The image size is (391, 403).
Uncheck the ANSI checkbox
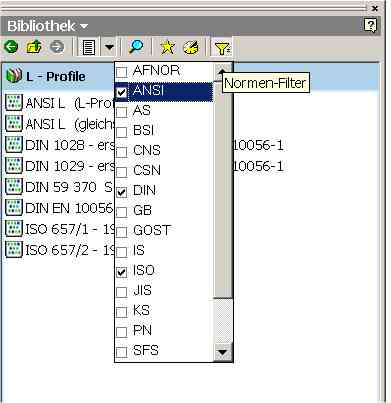click(122, 92)
